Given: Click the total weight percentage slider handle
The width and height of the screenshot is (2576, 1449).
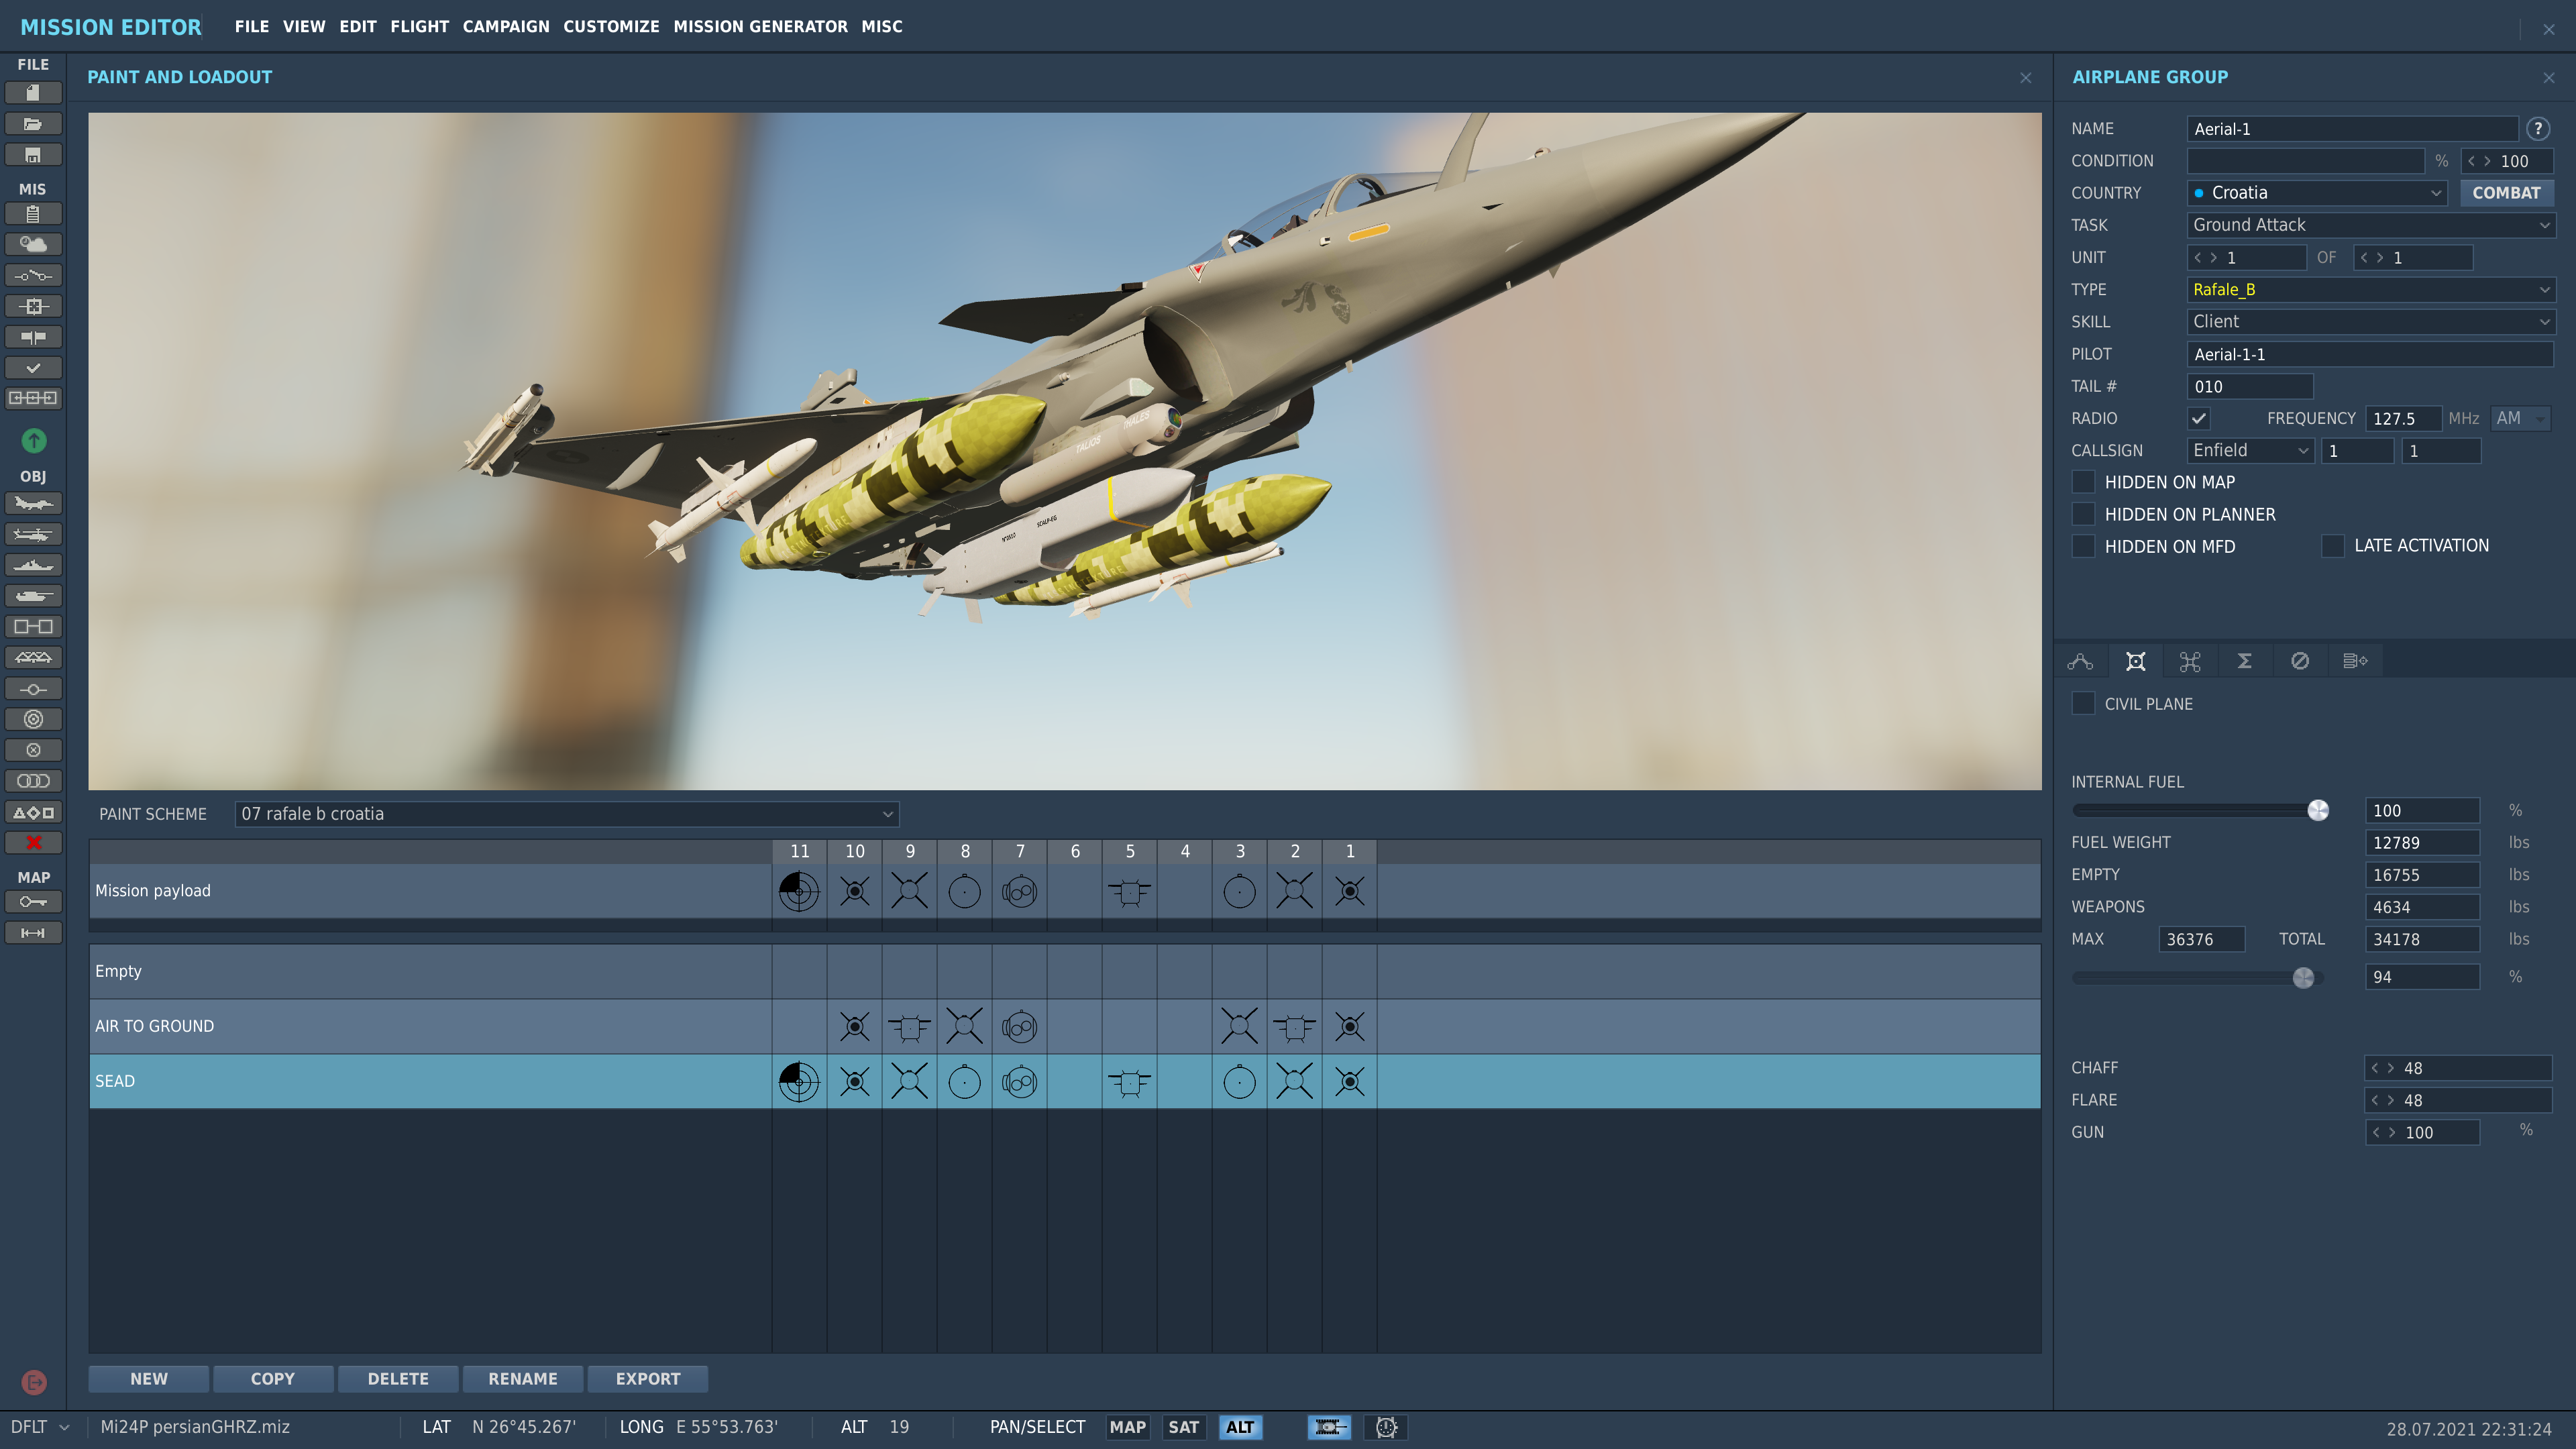Looking at the screenshot, I should click(x=2303, y=977).
